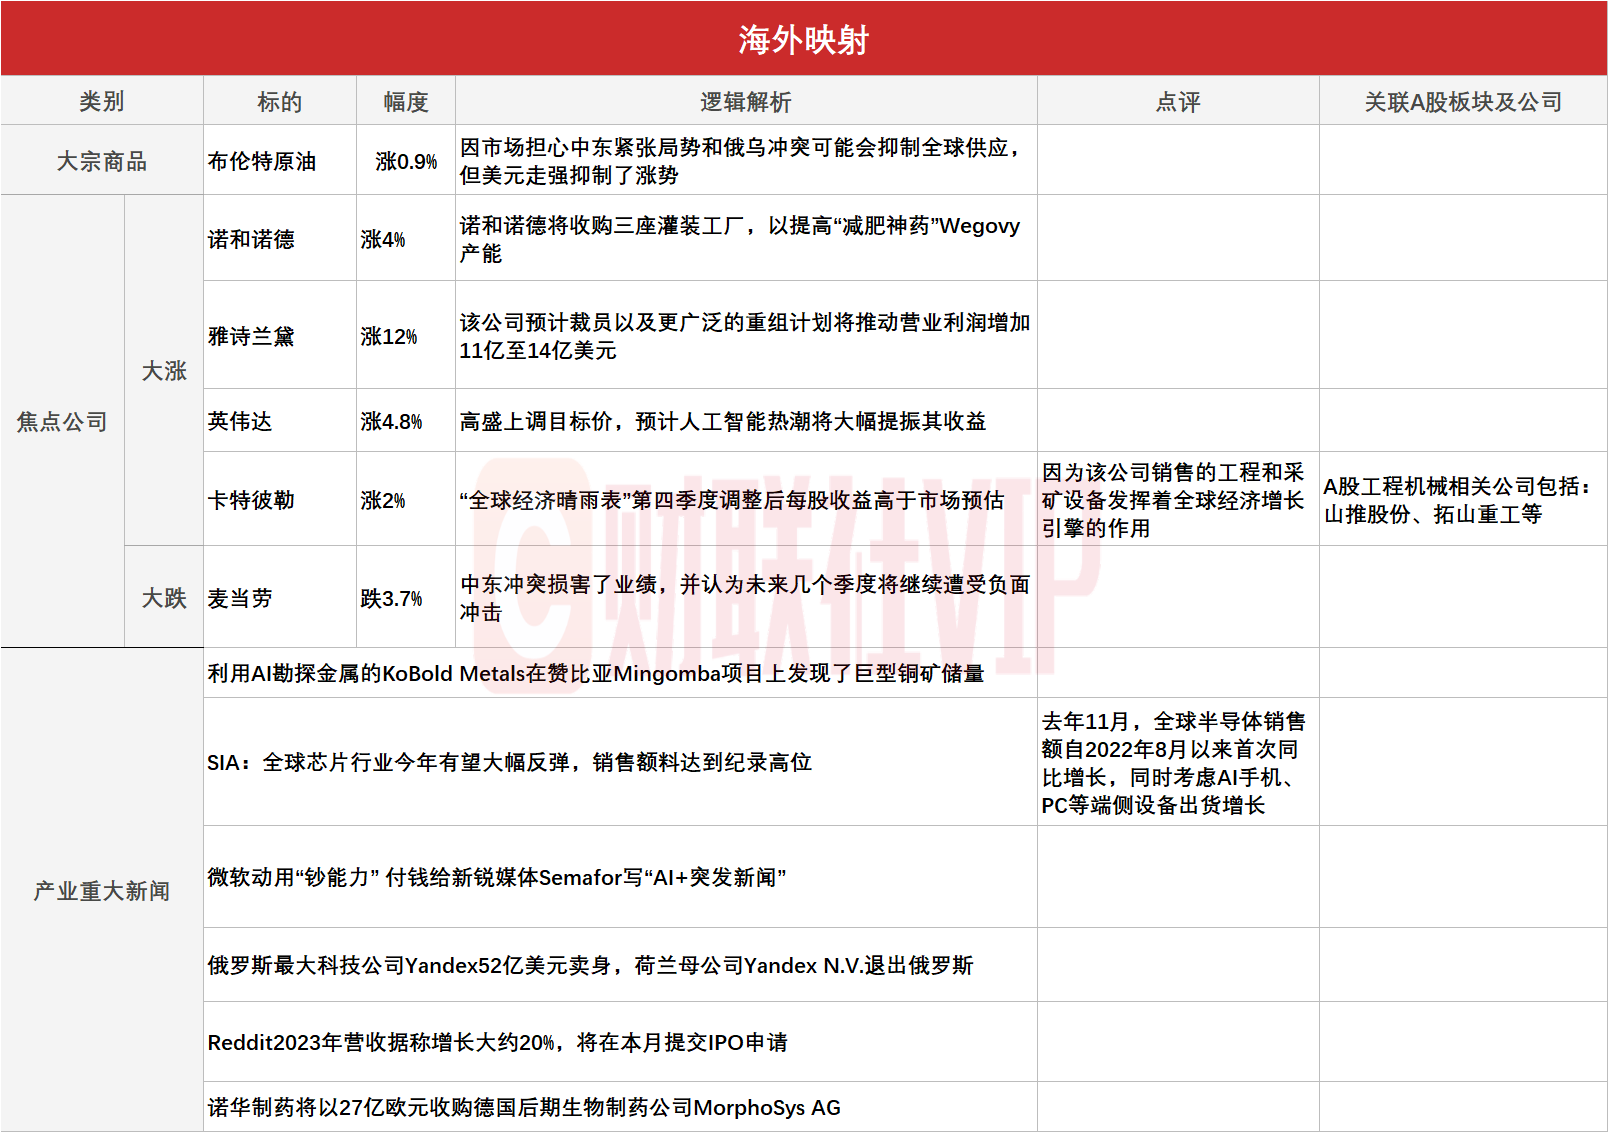Select the 布伦特原油 cell

[262, 161]
